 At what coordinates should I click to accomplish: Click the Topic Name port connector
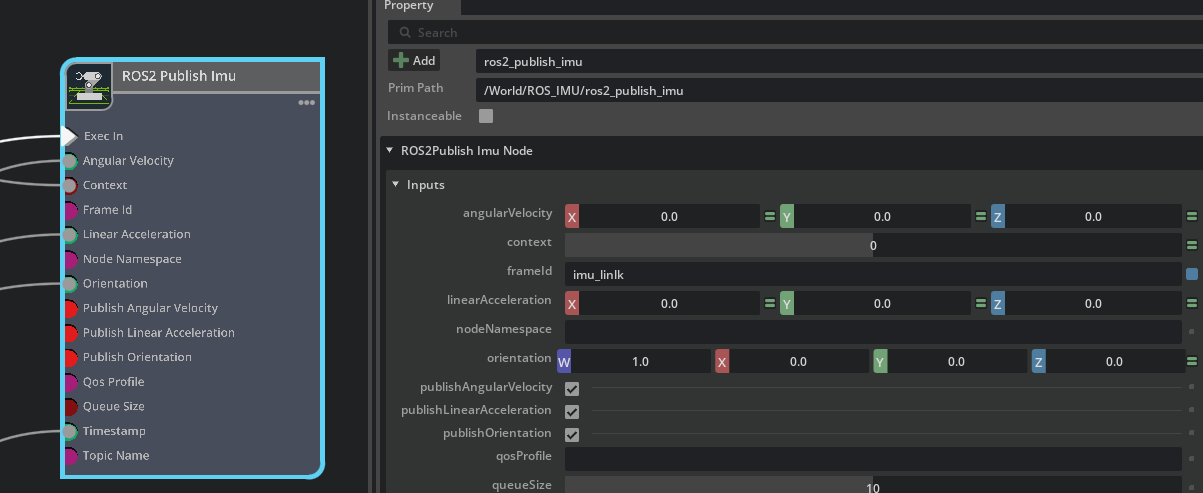click(70, 456)
